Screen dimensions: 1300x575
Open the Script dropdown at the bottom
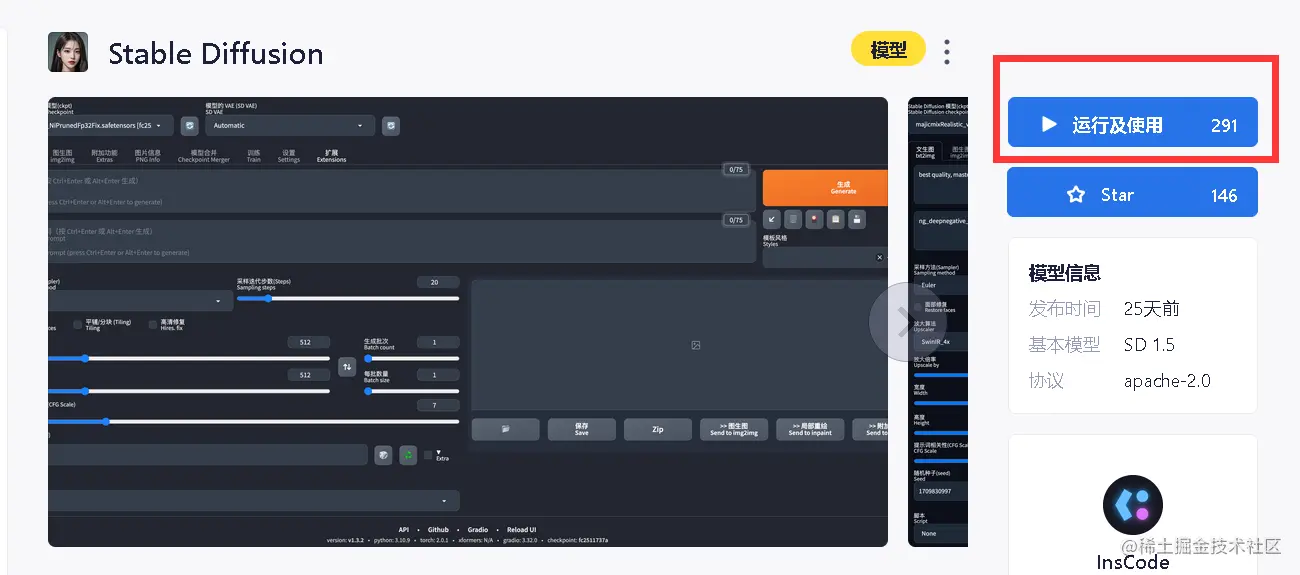254,500
